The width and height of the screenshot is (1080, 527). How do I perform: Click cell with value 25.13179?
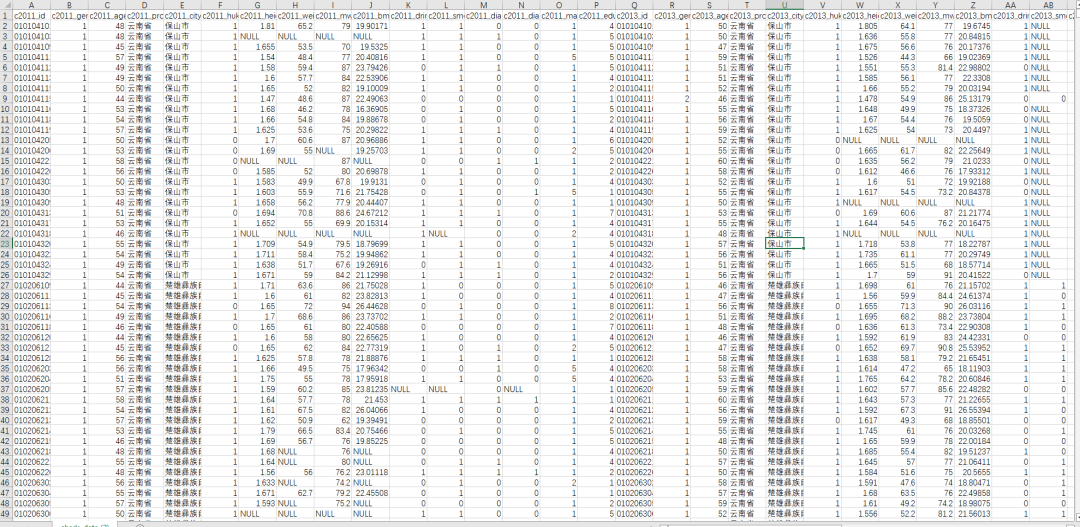click(973, 98)
